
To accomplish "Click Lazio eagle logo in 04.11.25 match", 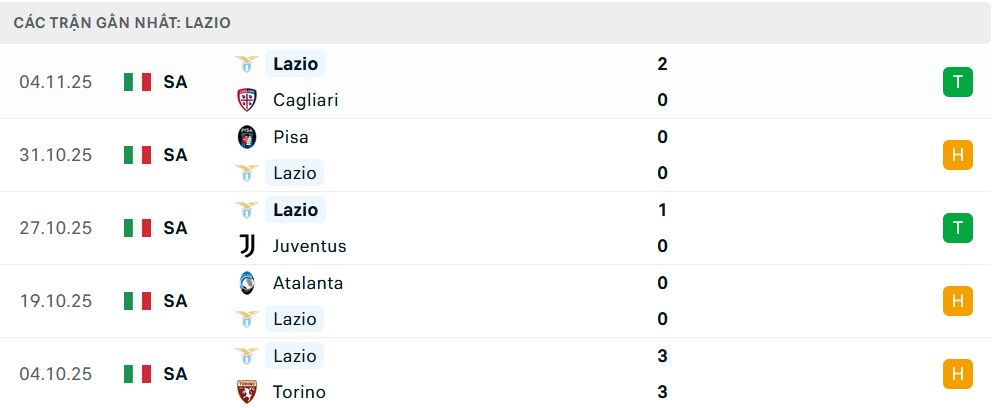I will 246,64.
